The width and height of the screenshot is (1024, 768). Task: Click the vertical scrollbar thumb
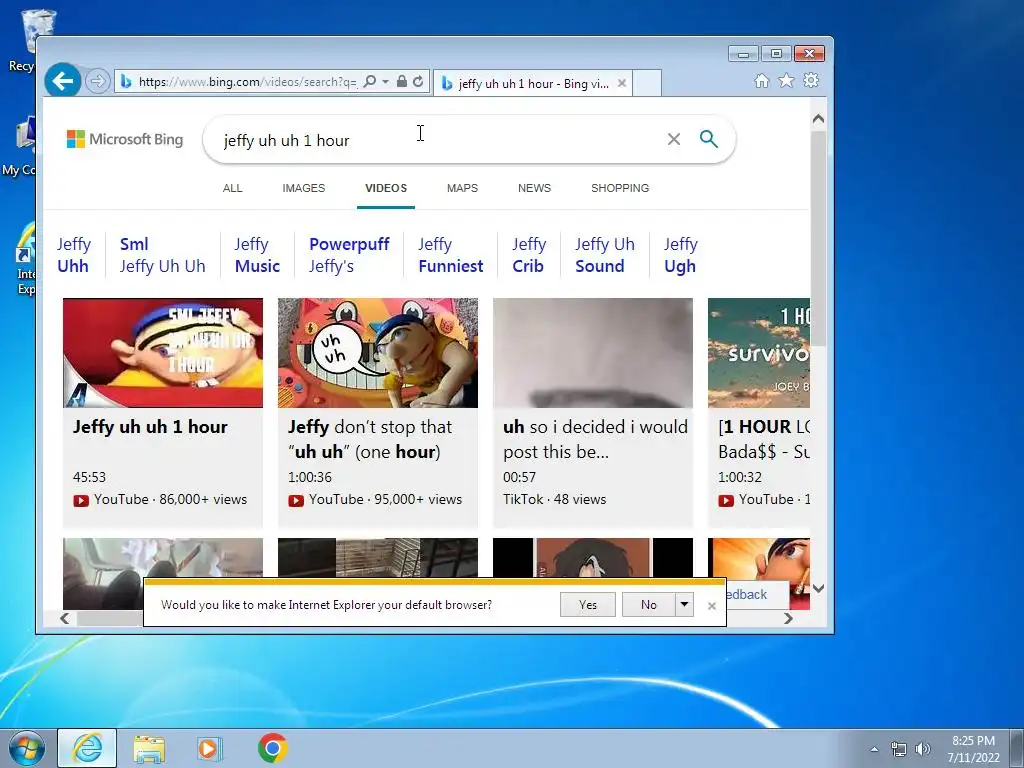click(818, 239)
